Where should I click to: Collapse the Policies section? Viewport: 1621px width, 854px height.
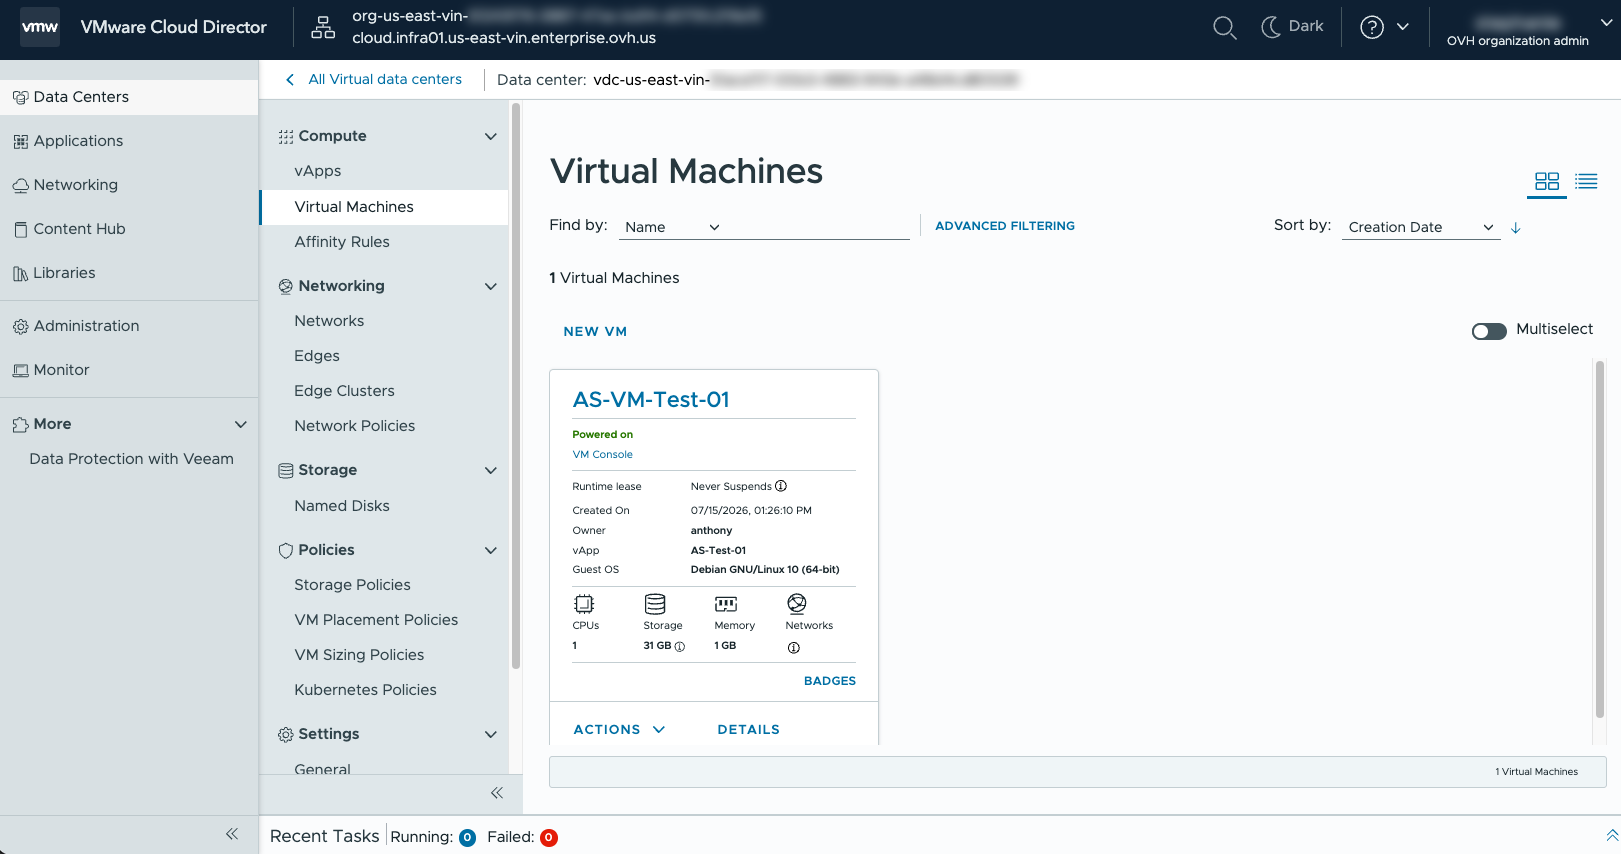click(490, 550)
